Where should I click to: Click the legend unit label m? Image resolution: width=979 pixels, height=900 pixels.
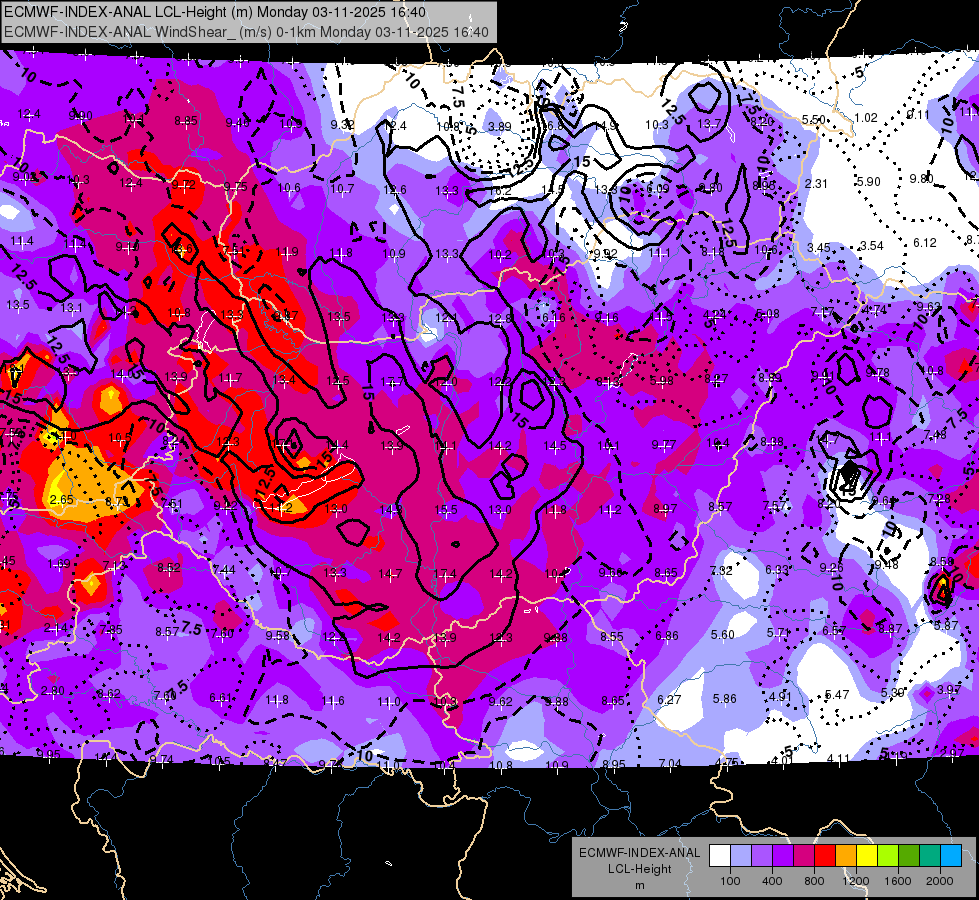pyautogui.click(x=639, y=886)
